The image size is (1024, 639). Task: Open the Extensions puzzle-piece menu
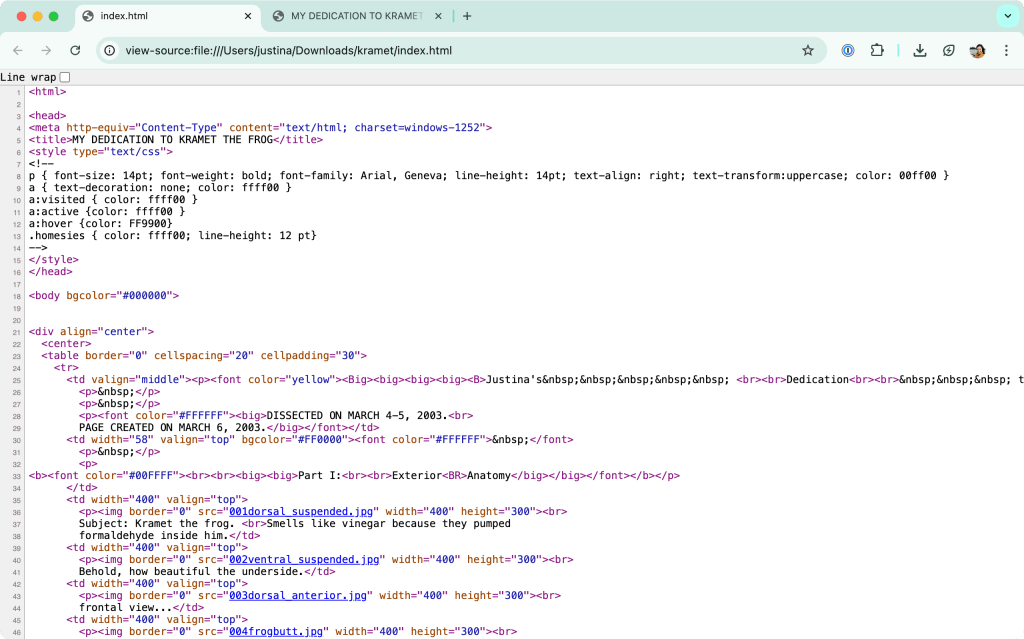(877, 50)
